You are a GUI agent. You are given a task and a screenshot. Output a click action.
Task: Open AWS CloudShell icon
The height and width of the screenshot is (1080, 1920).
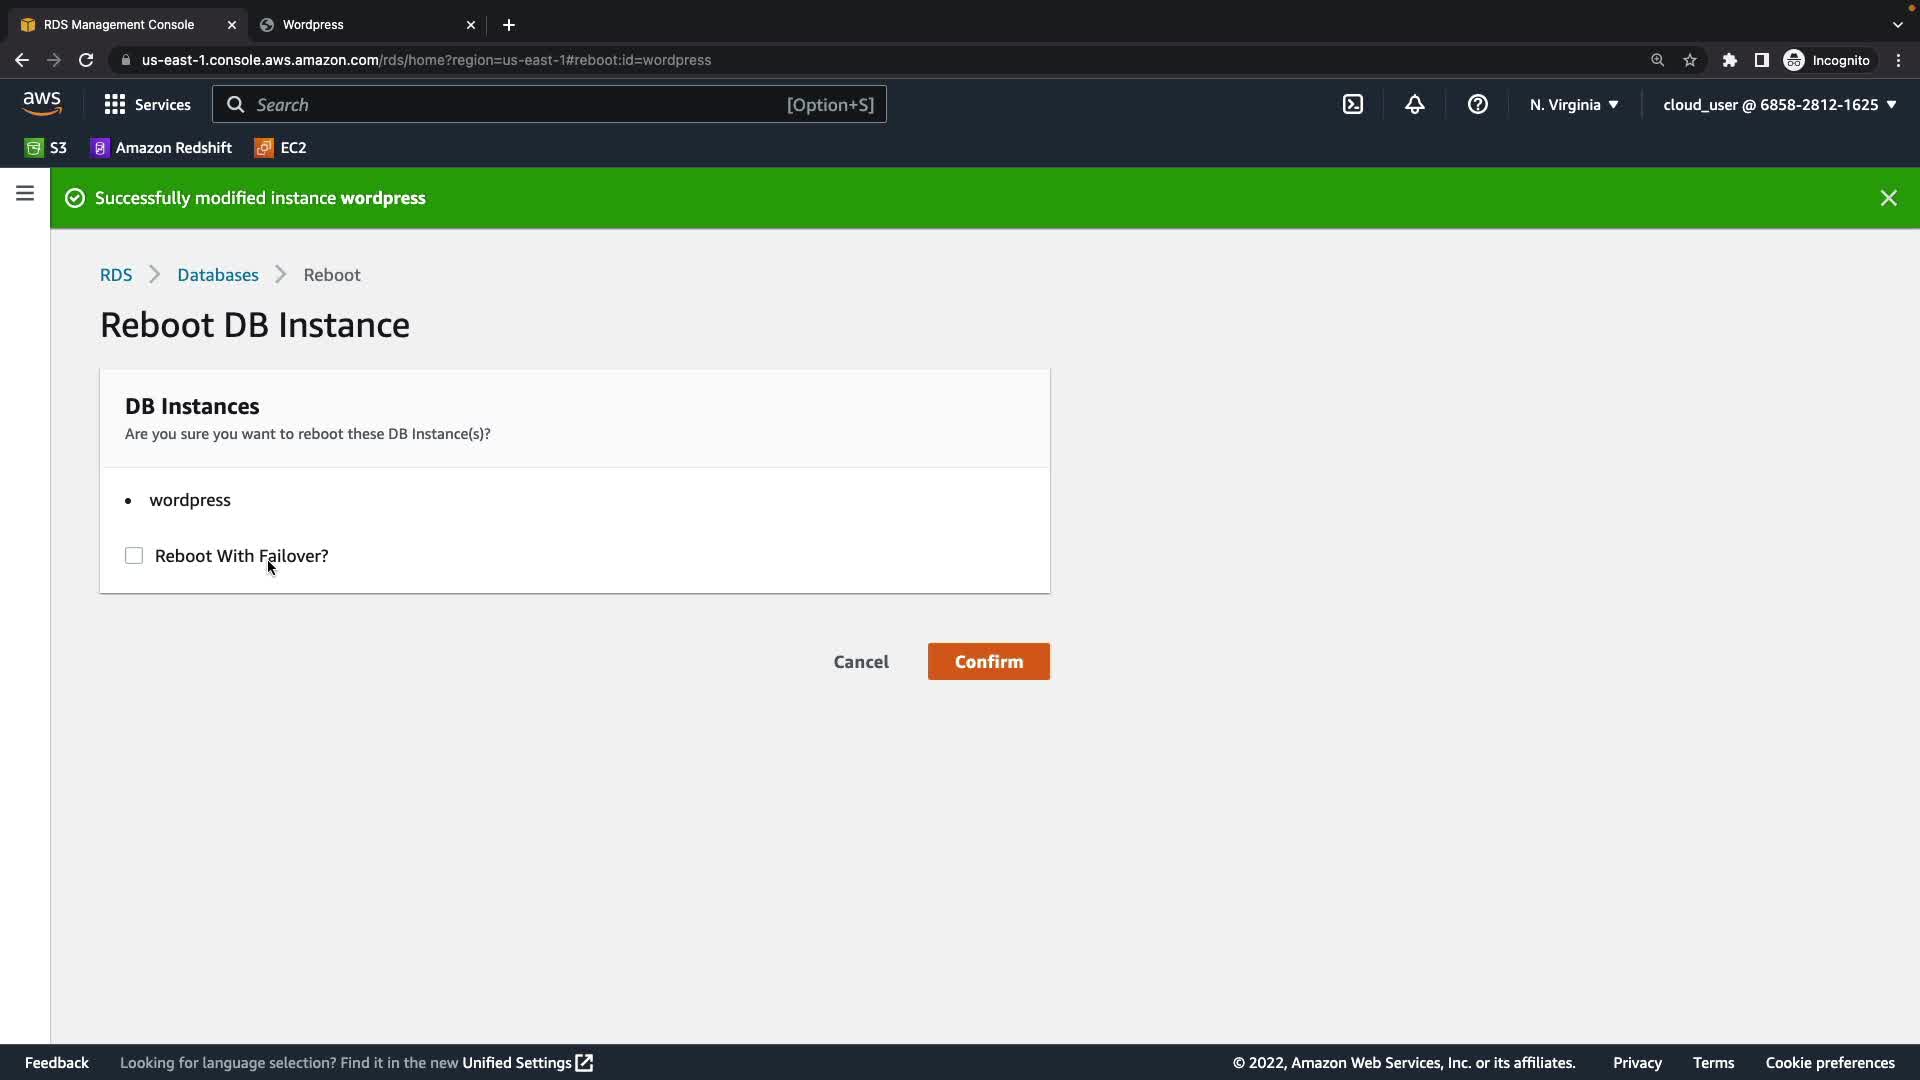1352,104
